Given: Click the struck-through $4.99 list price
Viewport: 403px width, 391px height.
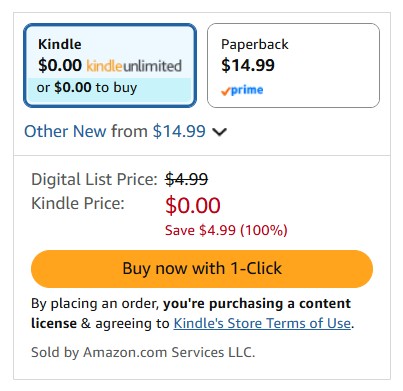Looking at the screenshot, I should point(186,179).
